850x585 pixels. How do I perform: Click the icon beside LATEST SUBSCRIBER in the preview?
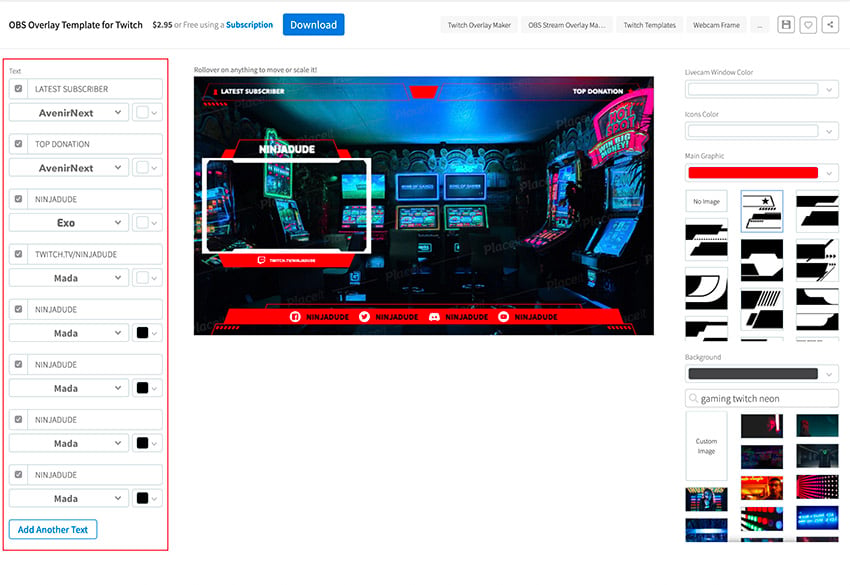point(215,92)
